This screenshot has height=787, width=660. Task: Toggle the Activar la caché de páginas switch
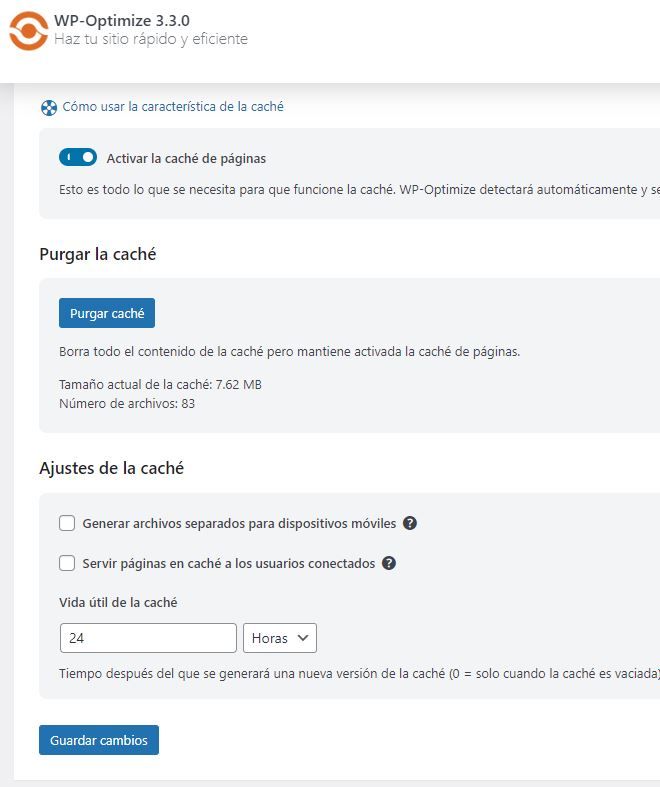tap(78, 157)
